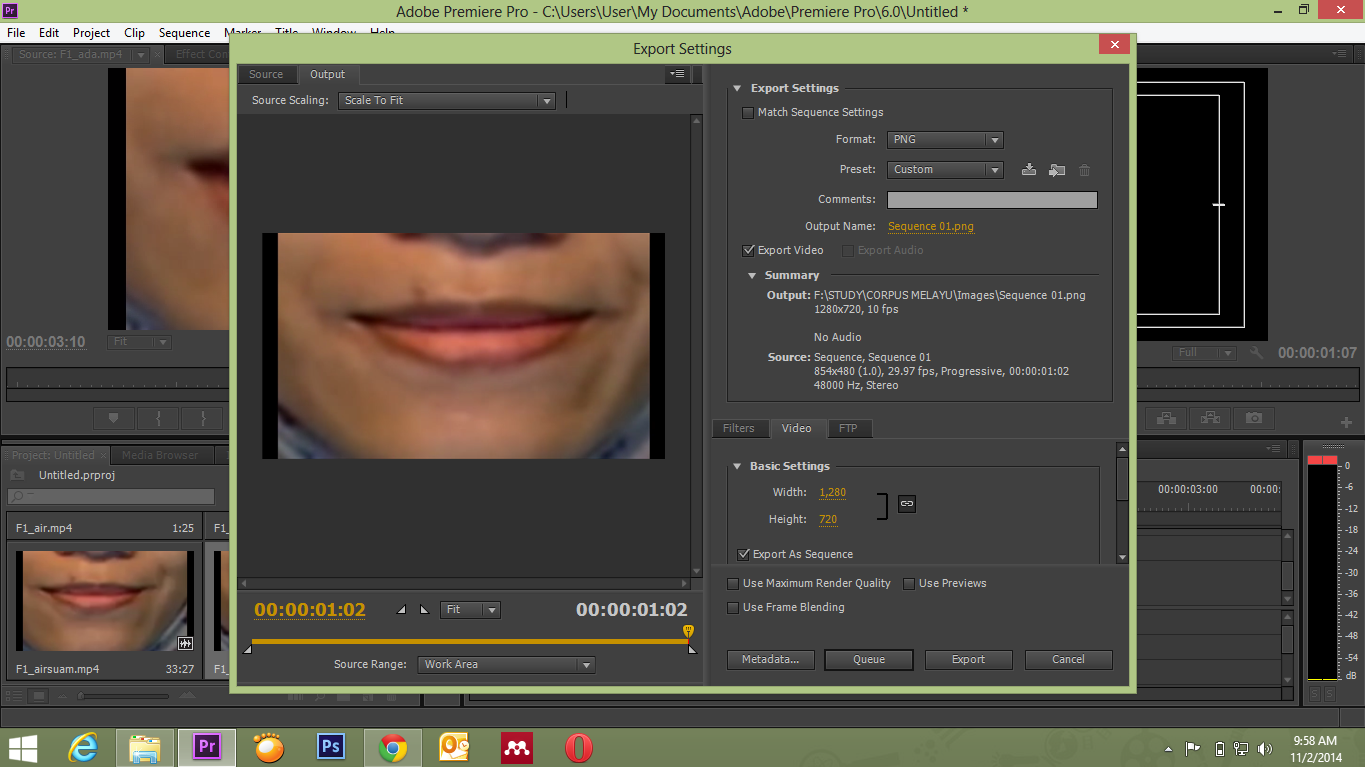Enable Use Maximum Render Quality
The height and width of the screenshot is (767, 1365).
pyautogui.click(x=733, y=583)
